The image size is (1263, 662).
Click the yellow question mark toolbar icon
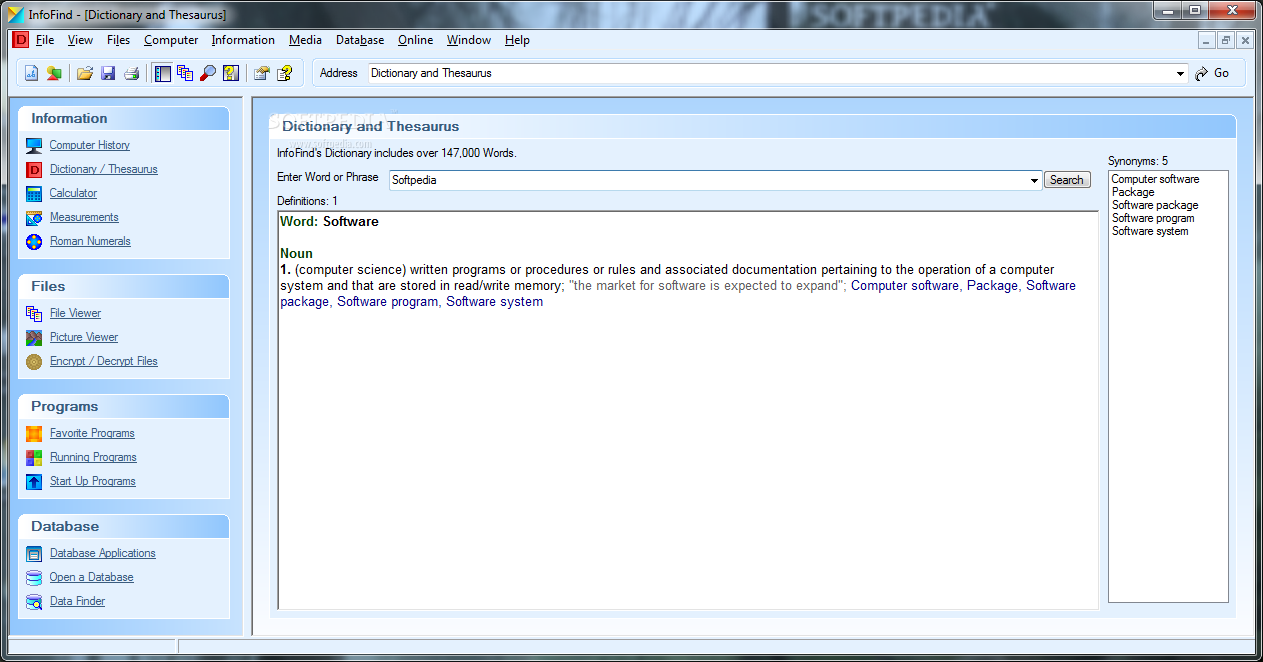[x=231, y=73]
